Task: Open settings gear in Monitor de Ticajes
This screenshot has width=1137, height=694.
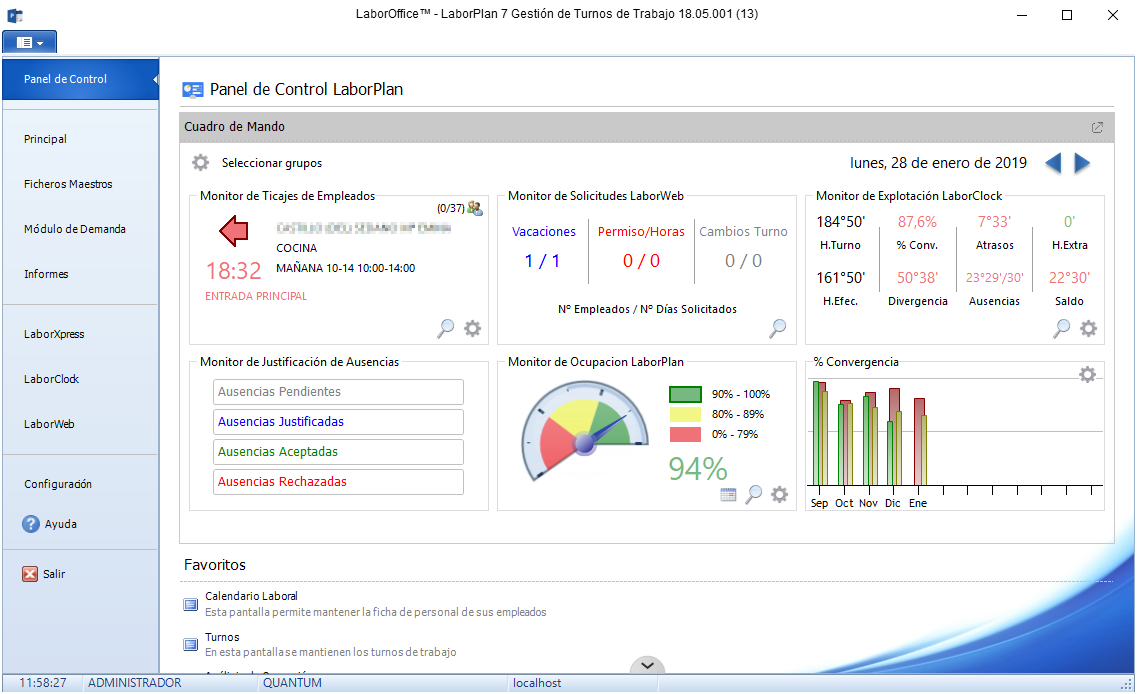Action: click(x=472, y=329)
